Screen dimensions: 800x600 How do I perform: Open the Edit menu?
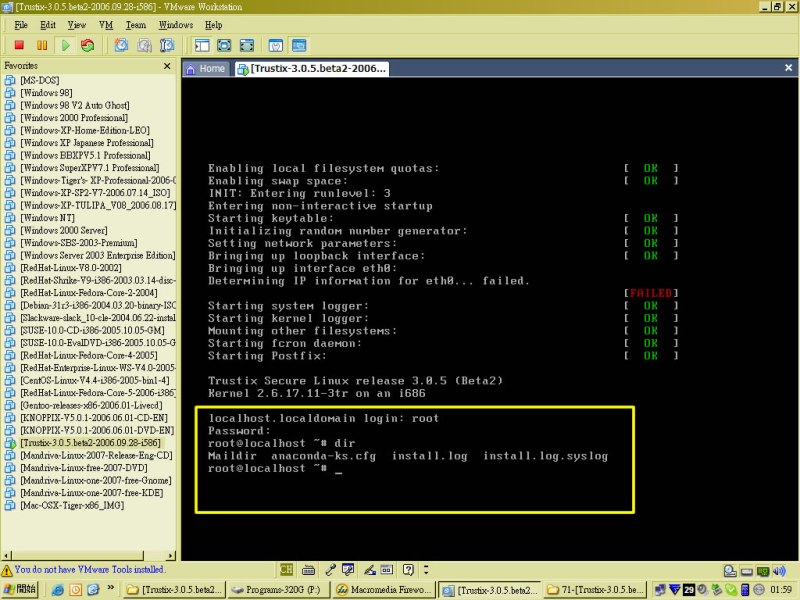[x=48, y=25]
